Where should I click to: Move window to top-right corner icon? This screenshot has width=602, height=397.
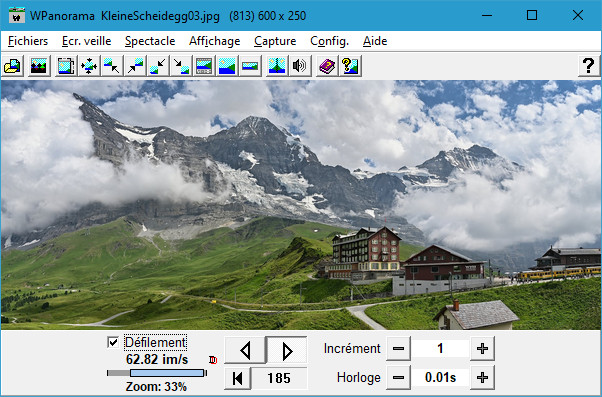click(x=135, y=66)
